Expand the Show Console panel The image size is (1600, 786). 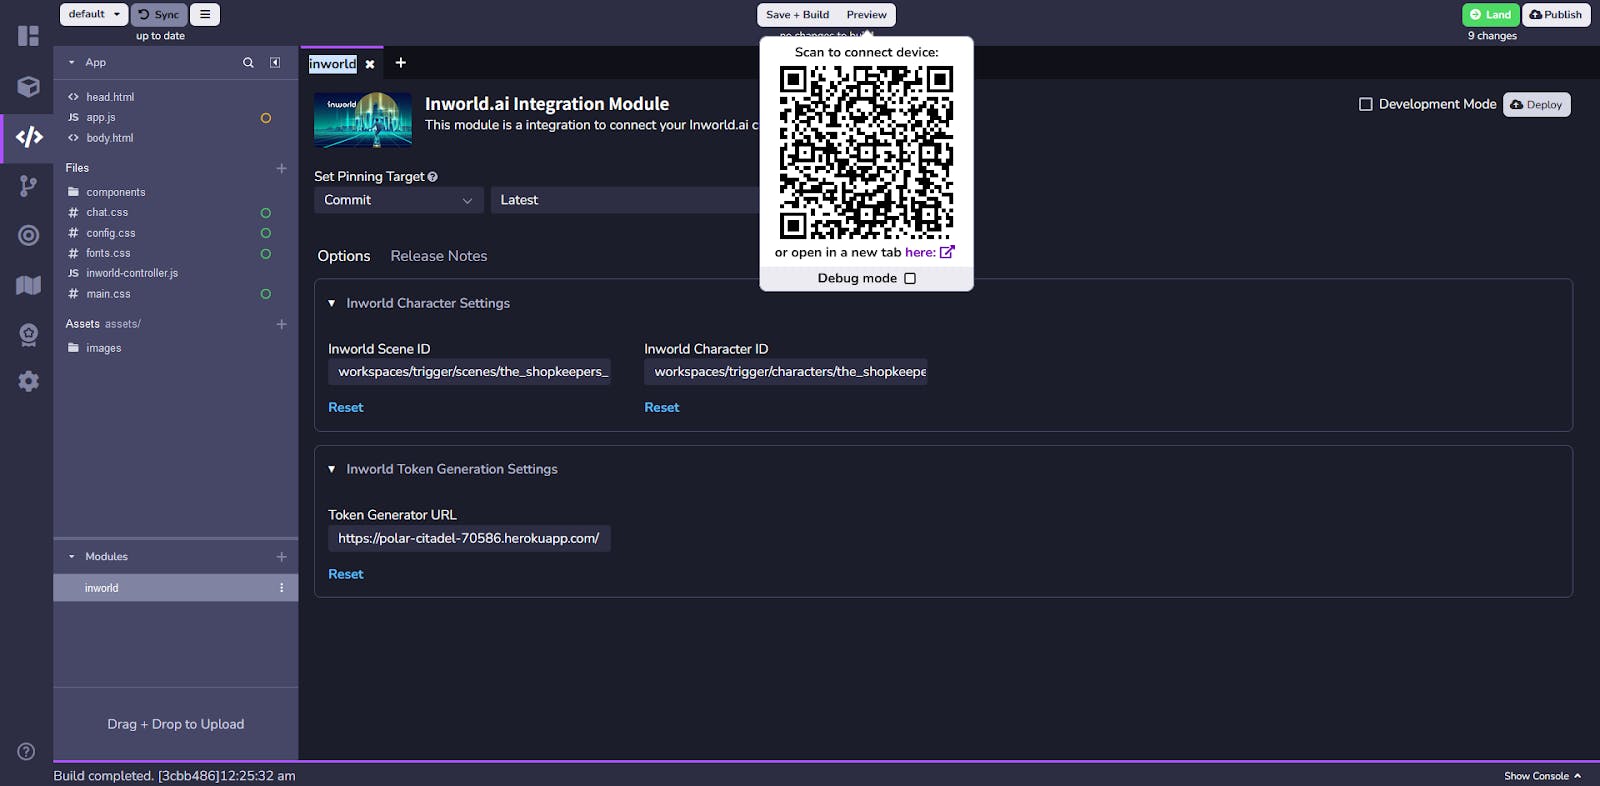point(1543,776)
